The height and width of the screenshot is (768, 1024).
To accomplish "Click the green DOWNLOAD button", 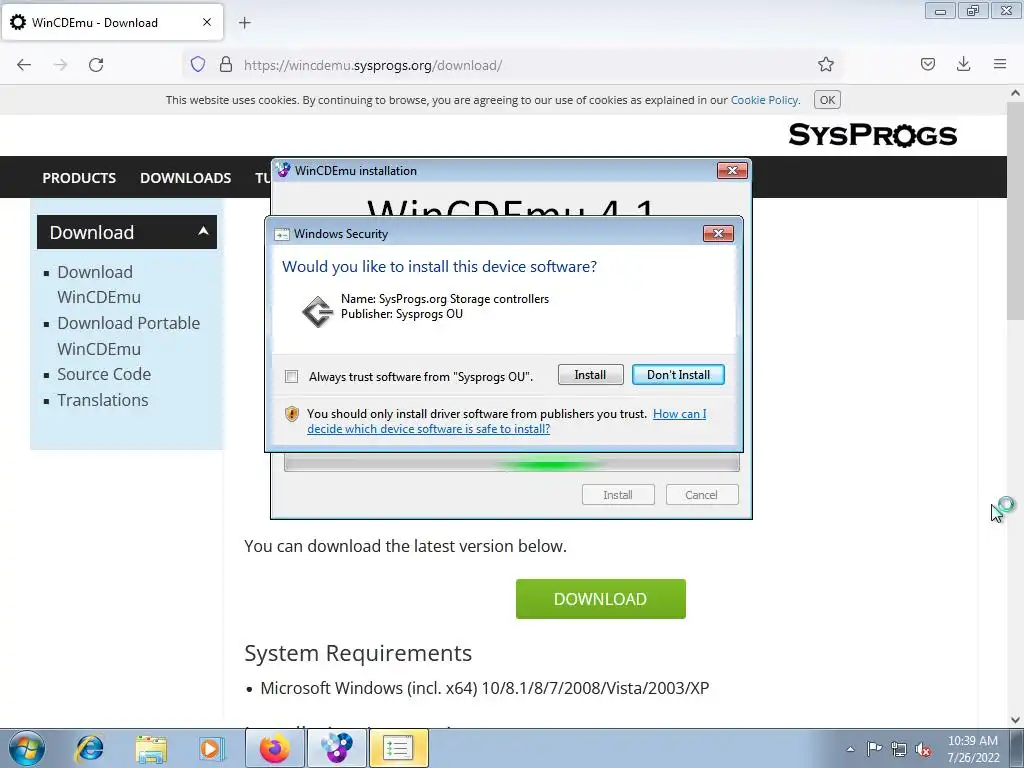I will (x=601, y=599).
